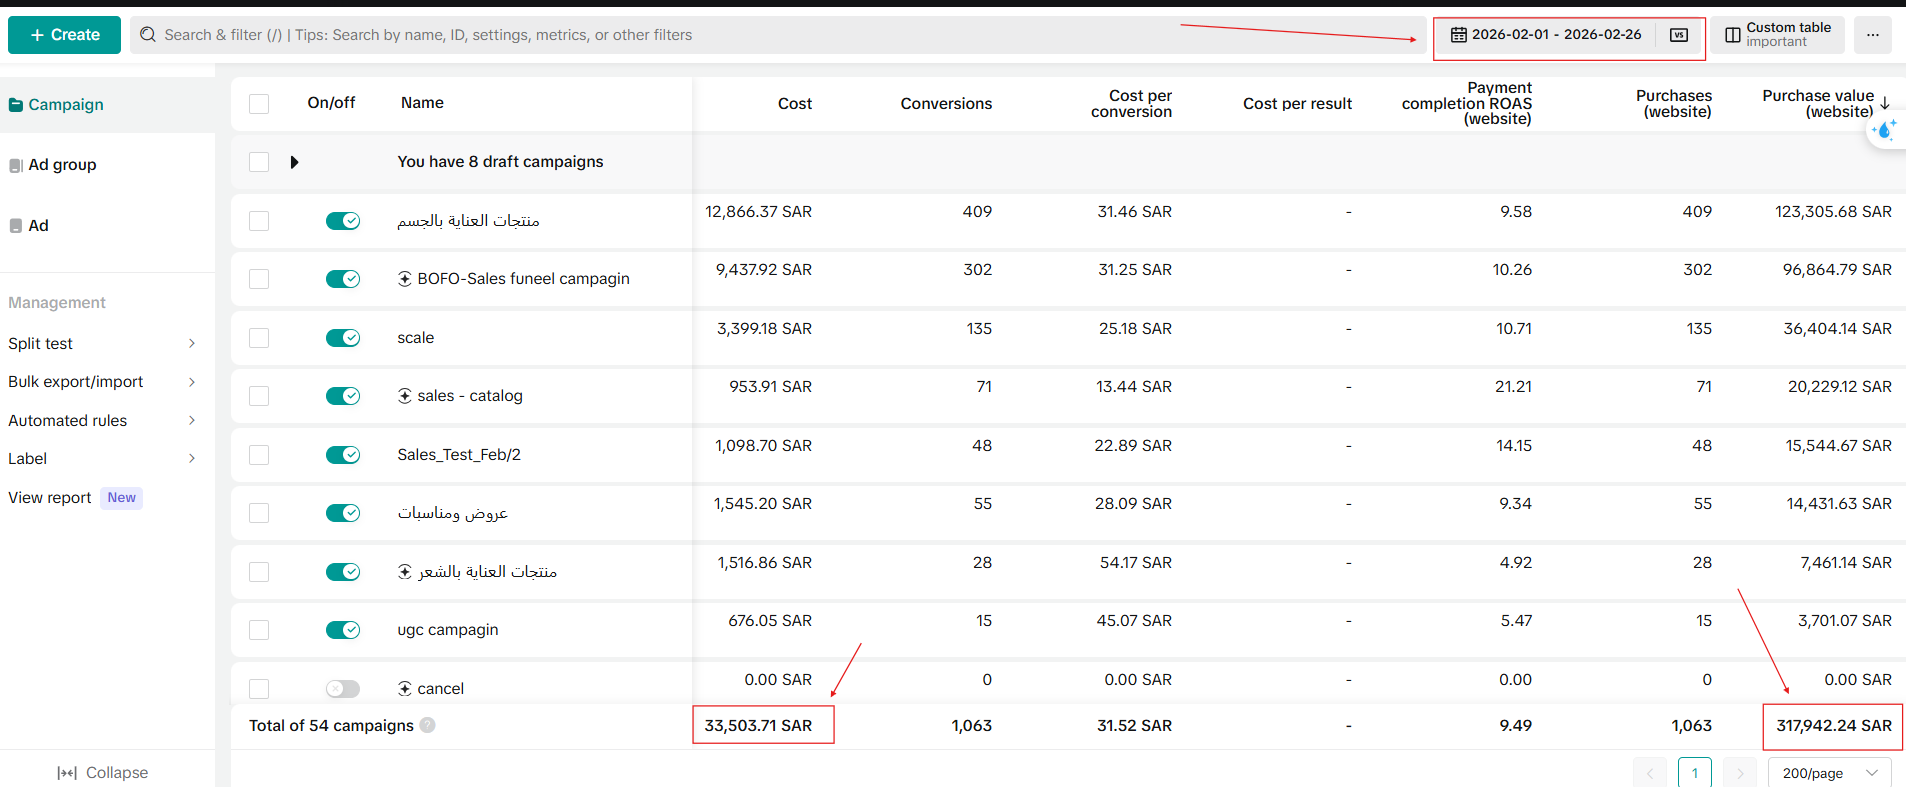Tick the select-all checkbox in header
The width and height of the screenshot is (1906, 787).
[259, 104]
